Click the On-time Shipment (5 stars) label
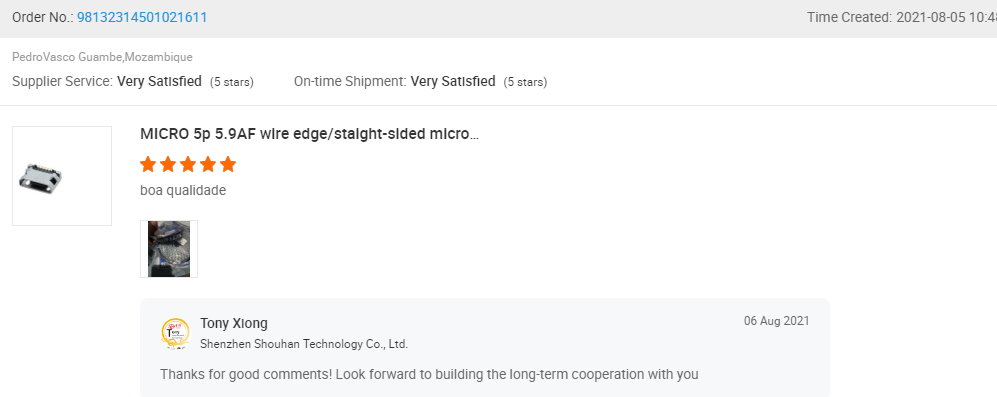This screenshot has height=397, width=997. pyautogui.click(x=525, y=82)
